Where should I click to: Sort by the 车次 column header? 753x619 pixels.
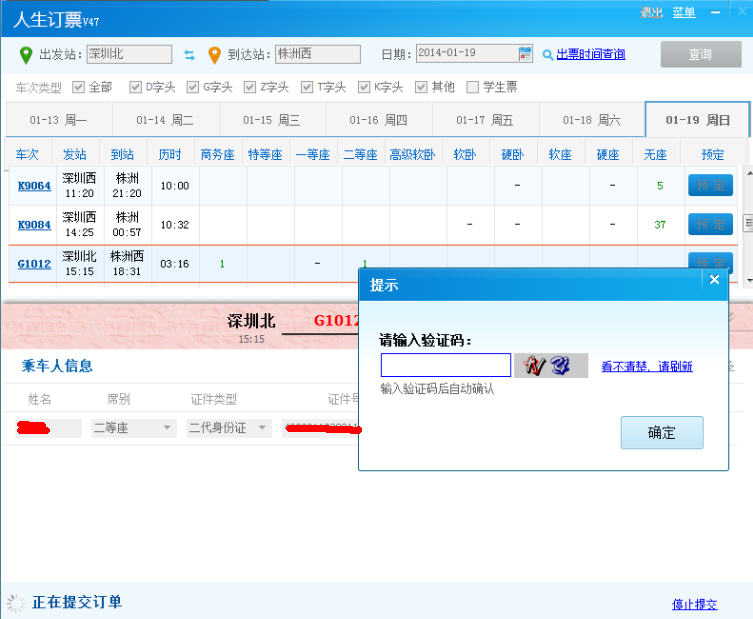pyautogui.click(x=27, y=154)
